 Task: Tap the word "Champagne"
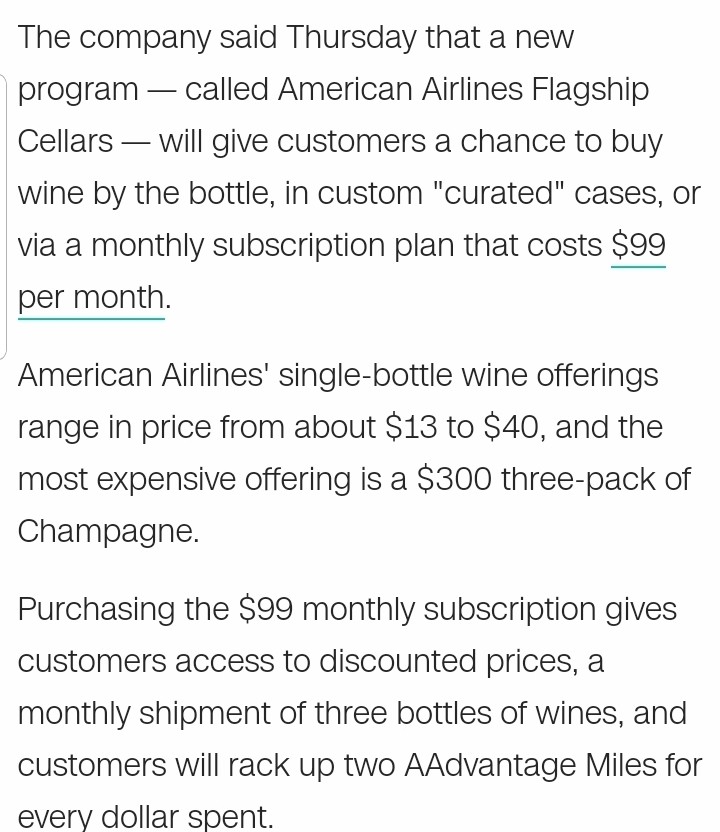pyautogui.click(x=108, y=531)
